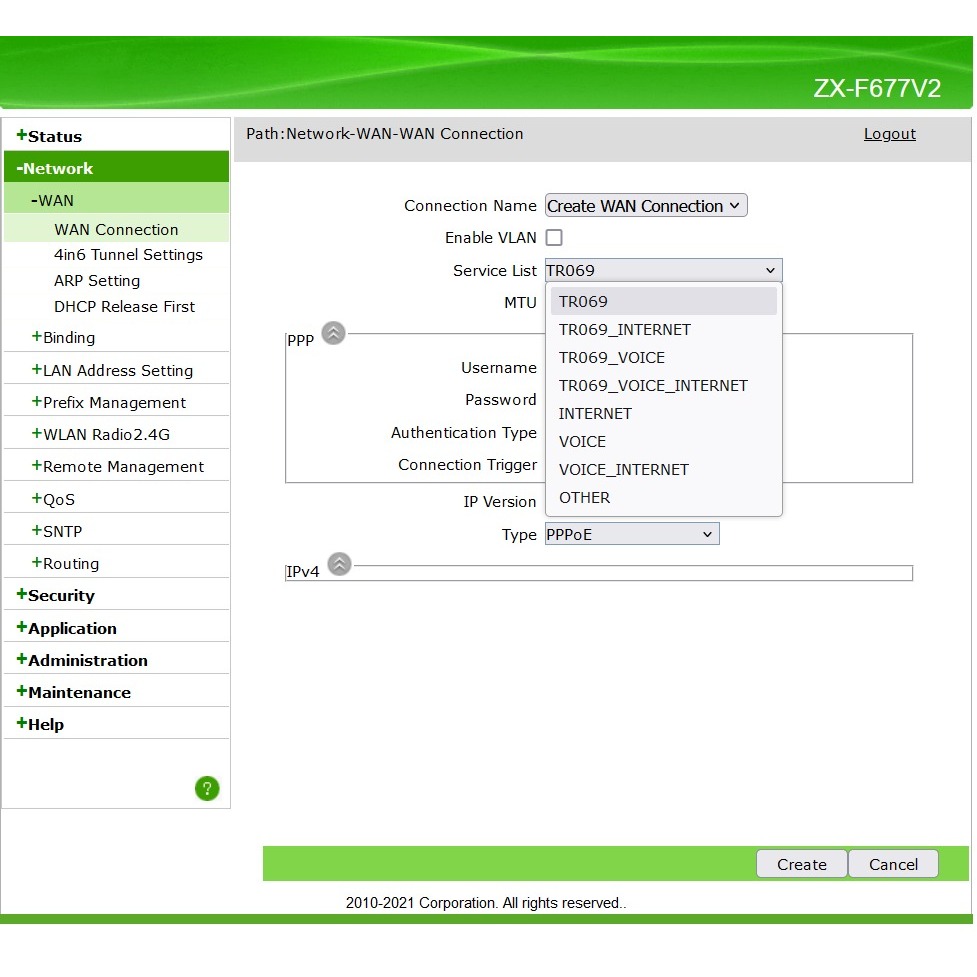The height and width of the screenshot is (977, 977).
Task: Enable the VLAN checkbox
Action: pos(554,238)
